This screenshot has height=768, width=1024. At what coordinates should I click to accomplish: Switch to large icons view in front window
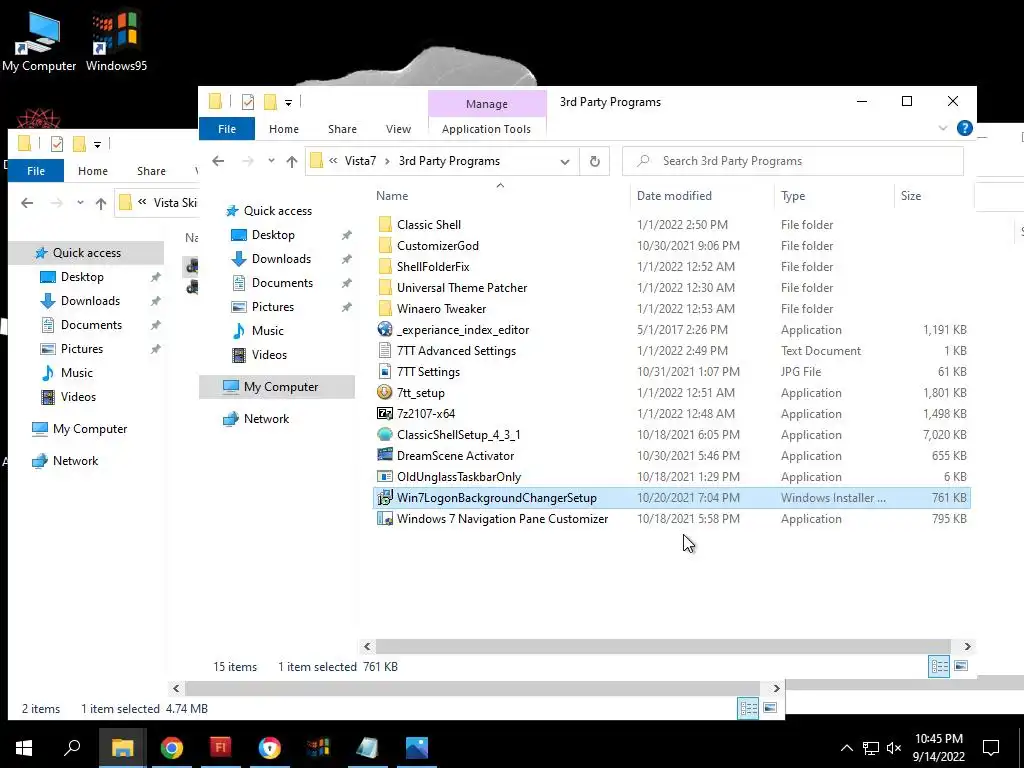pos(961,666)
